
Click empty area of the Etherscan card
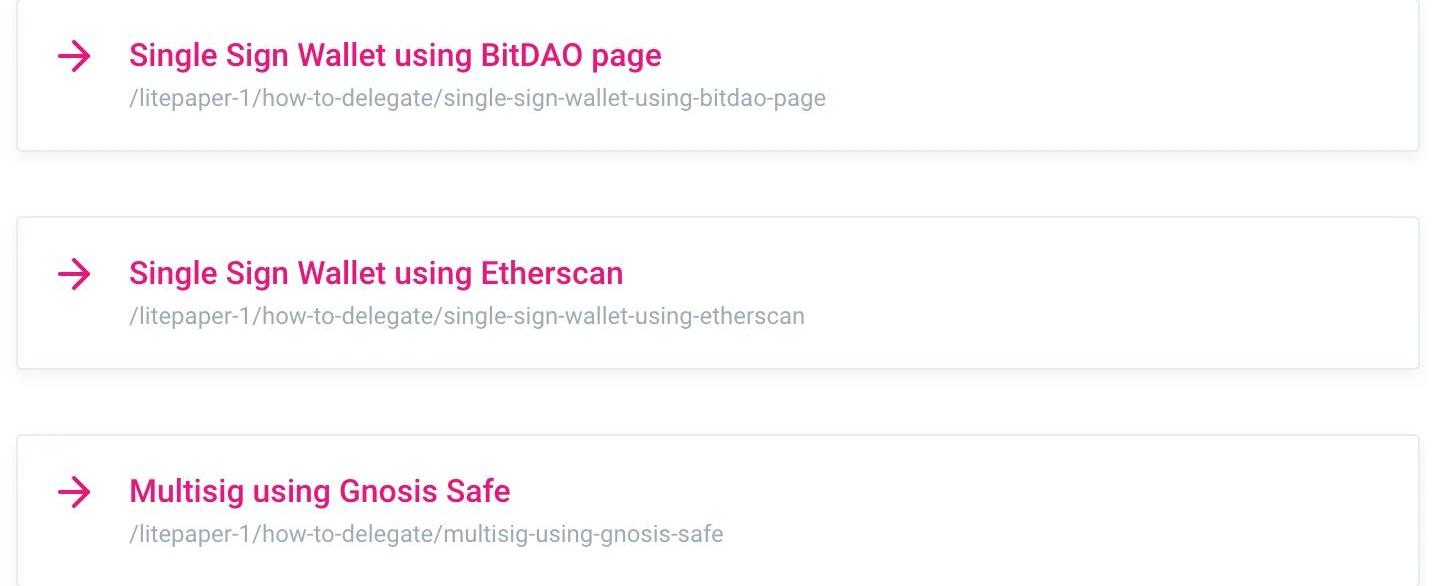pos(1100,294)
